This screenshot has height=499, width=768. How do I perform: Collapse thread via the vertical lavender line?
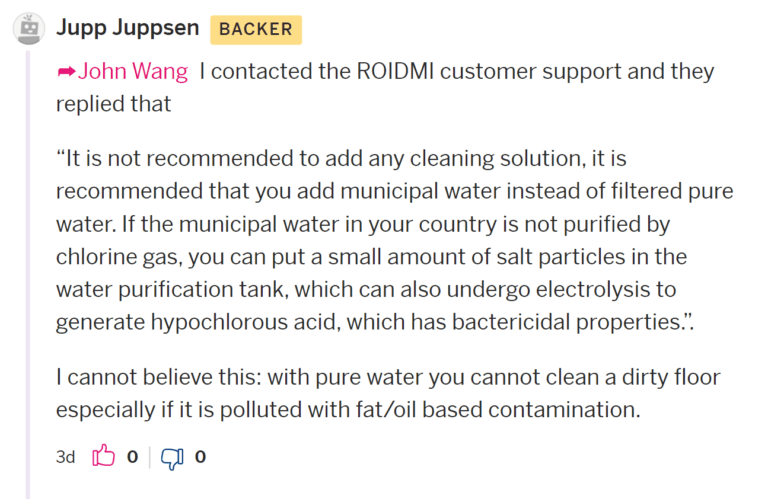pos(28,274)
